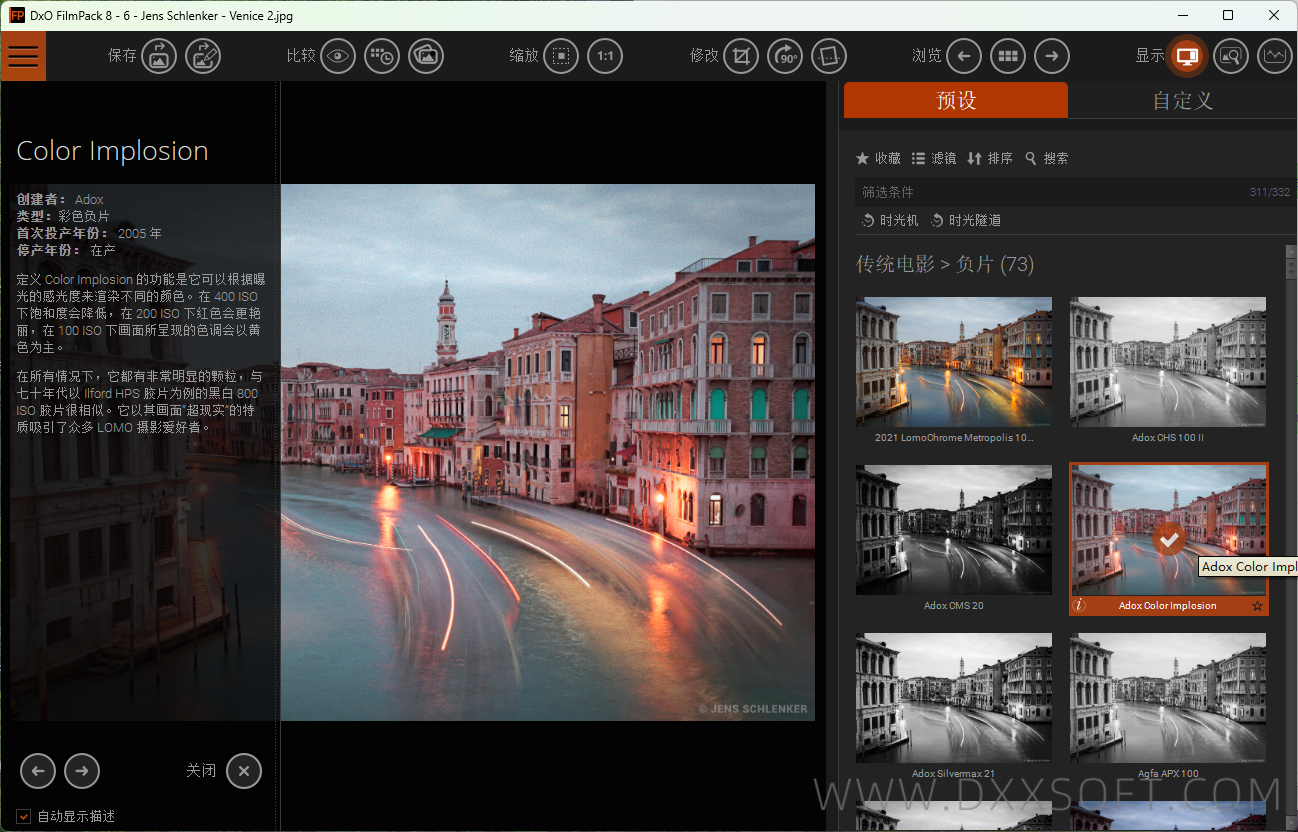1298x832 pixels.
Task: Click info icon on Adox Color Implosion
Action: tap(1079, 605)
